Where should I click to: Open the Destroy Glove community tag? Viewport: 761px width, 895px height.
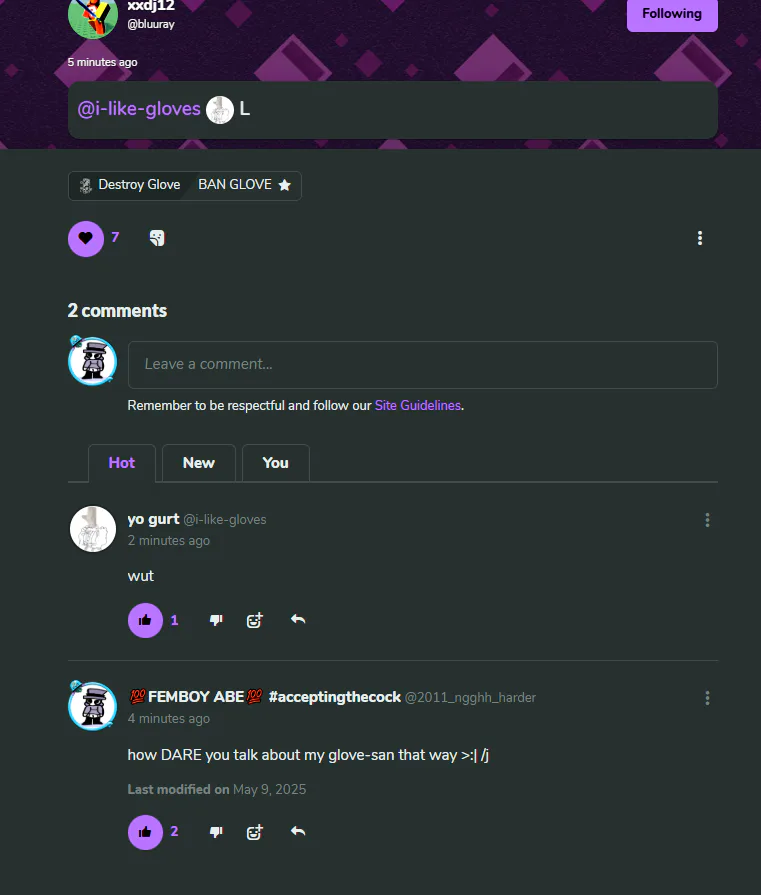coord(131,185)
